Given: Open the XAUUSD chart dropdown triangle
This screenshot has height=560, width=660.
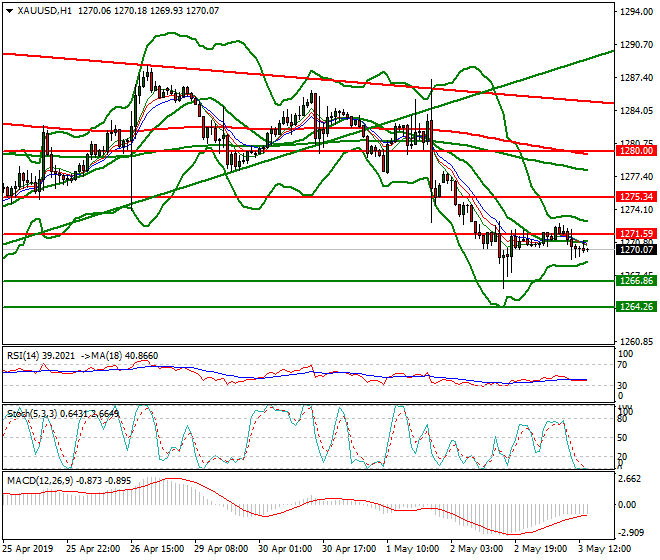Looking at the screenshot, I should [x=10, y=11].
